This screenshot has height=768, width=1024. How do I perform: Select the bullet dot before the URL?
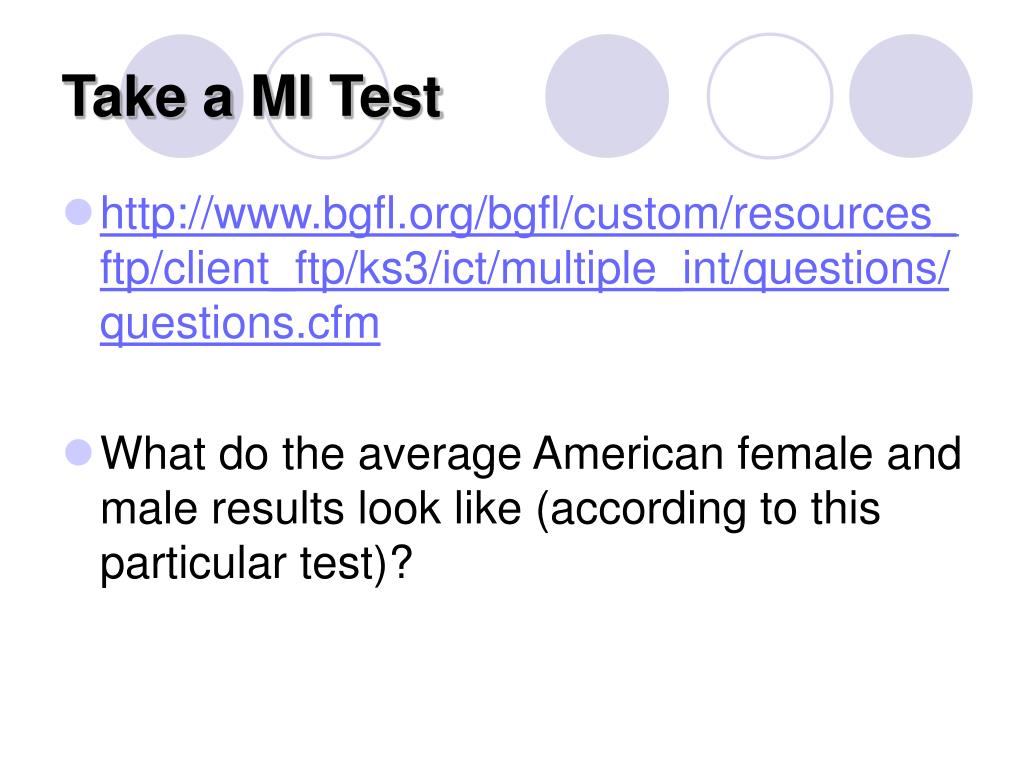click(x=79, y=212)
